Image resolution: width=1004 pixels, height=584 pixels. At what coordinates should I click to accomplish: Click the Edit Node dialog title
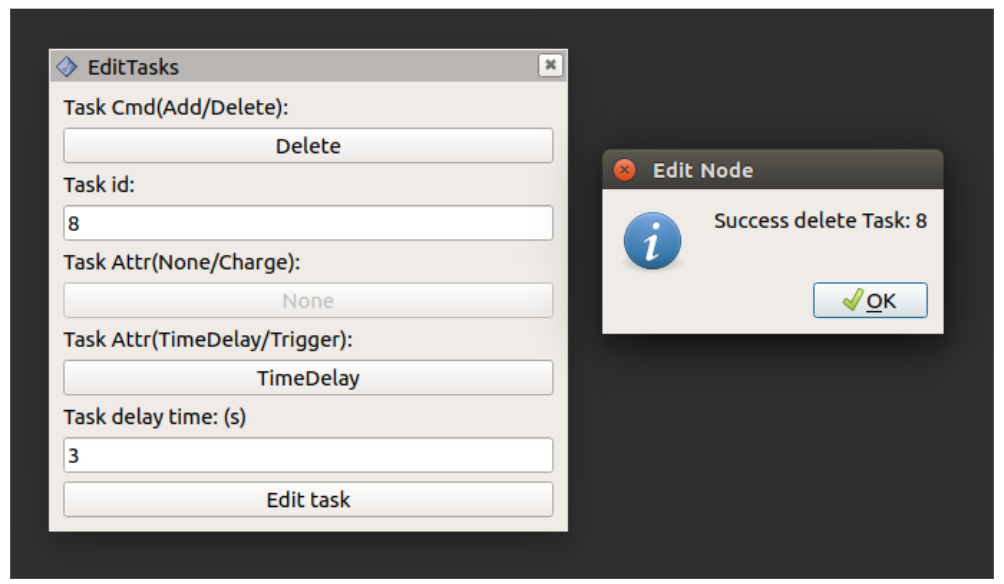(x=703, y=170)
